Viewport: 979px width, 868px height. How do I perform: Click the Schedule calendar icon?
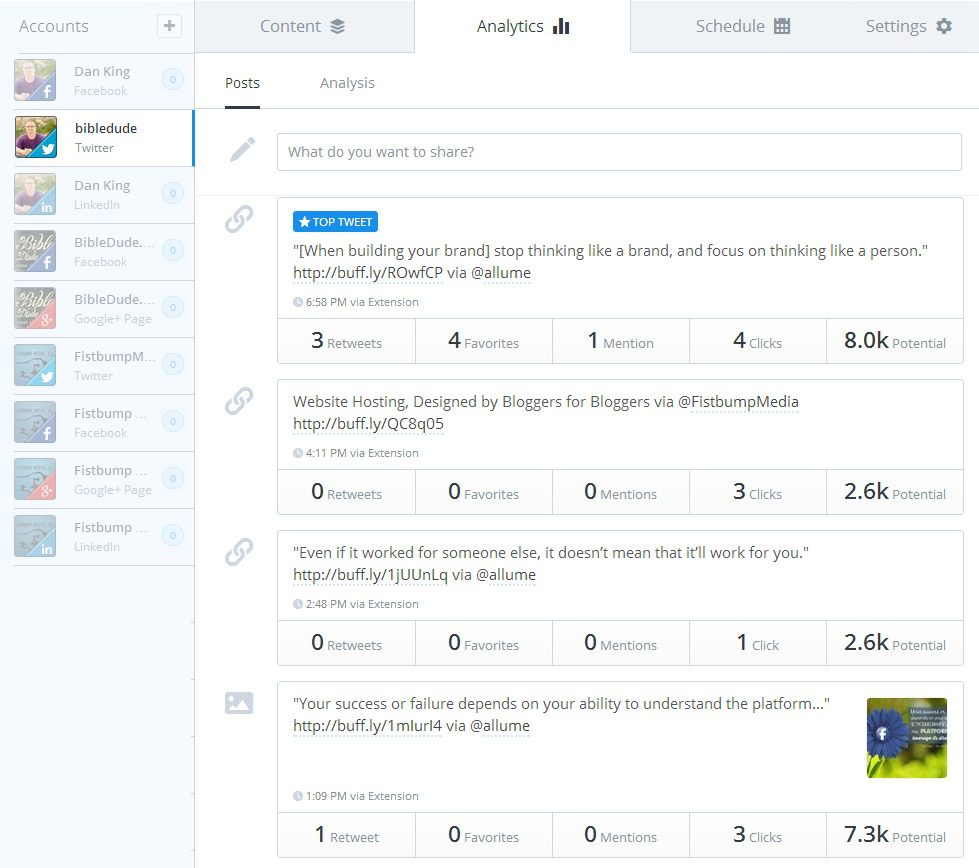[784, 26]
